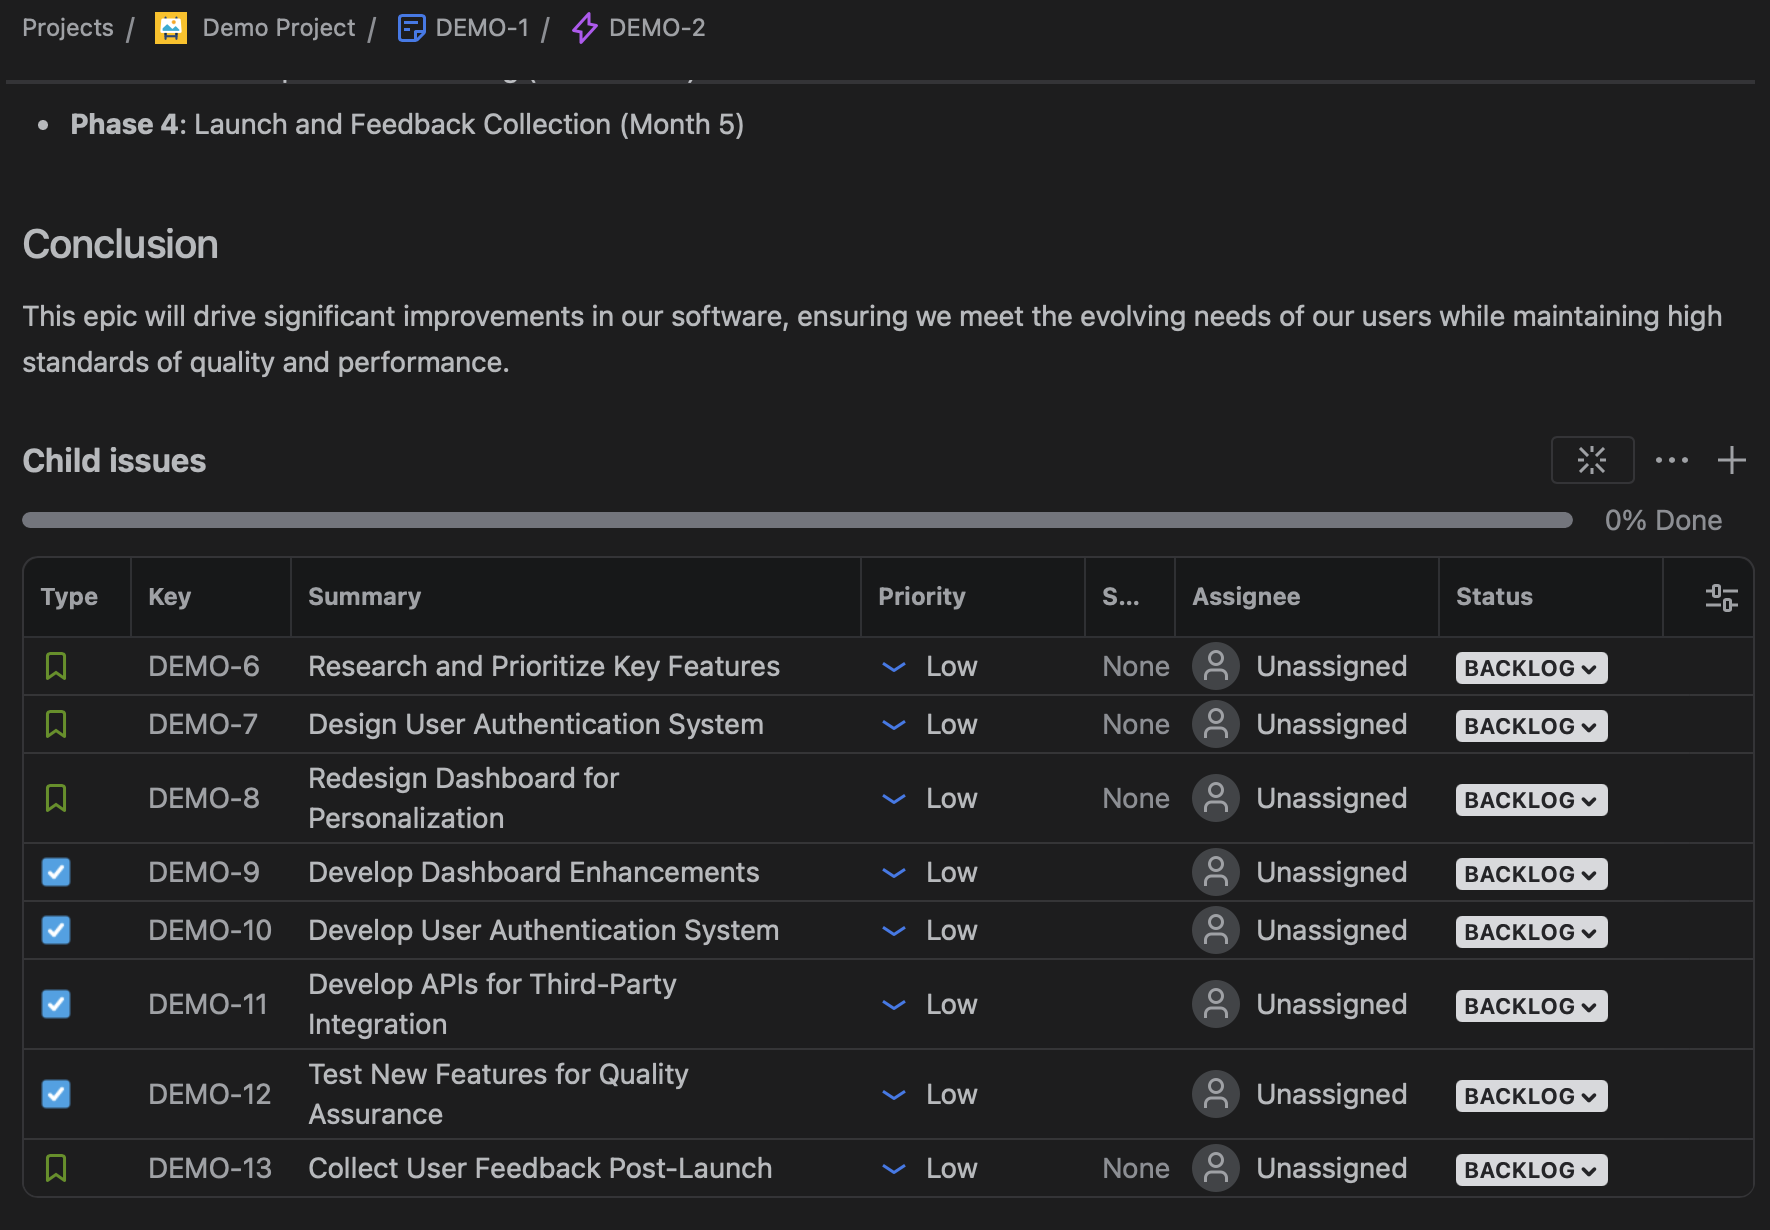Open the child issues more options menu
Screen dimensions: 1770x1230
[x=1671, y=460]
